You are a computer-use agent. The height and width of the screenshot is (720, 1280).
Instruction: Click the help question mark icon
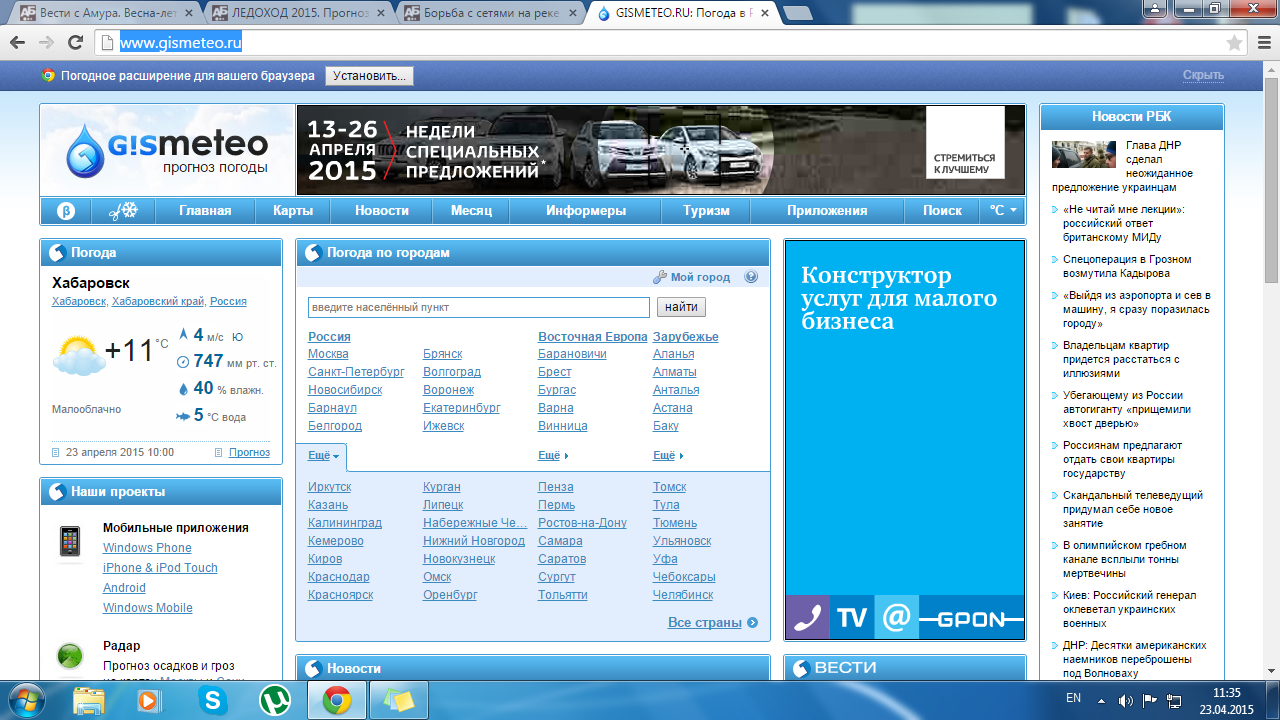(751, 277)
